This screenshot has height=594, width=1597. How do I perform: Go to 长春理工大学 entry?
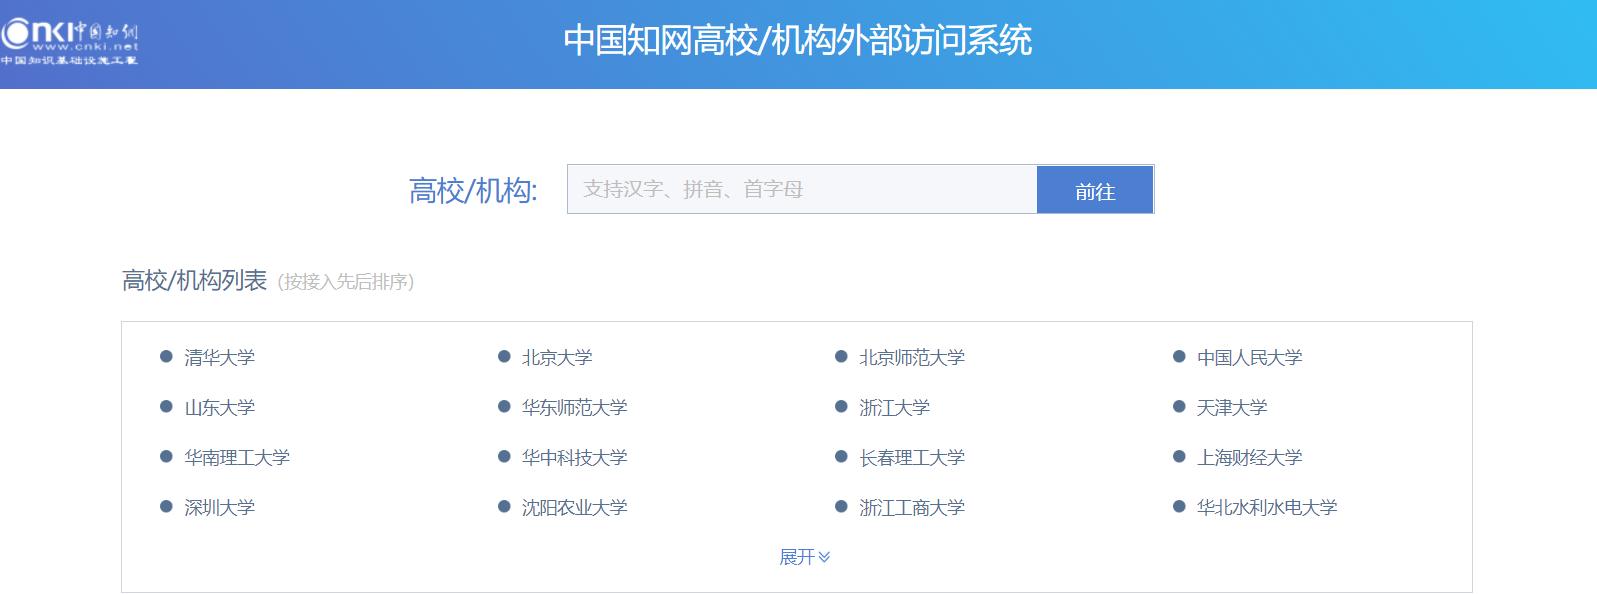point(912,457)
